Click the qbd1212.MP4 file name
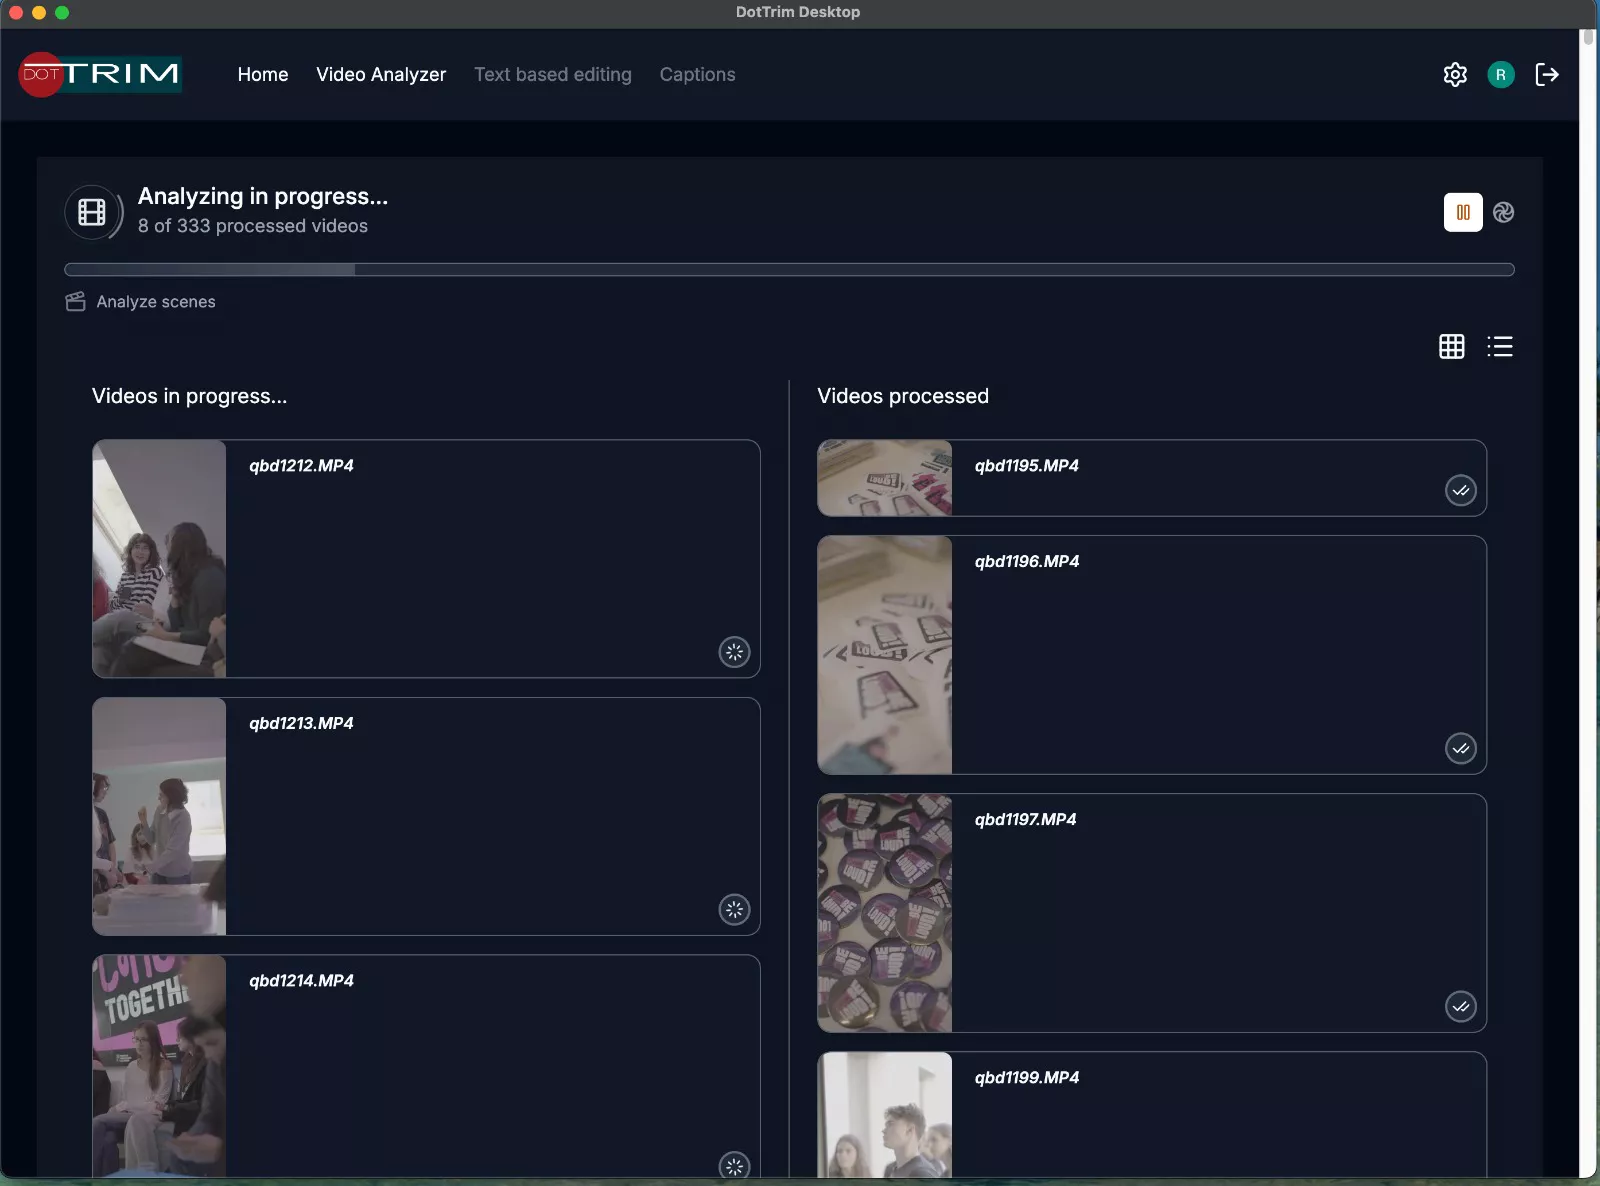Viewport: 1600px width, 1186px height. [301, 466]
